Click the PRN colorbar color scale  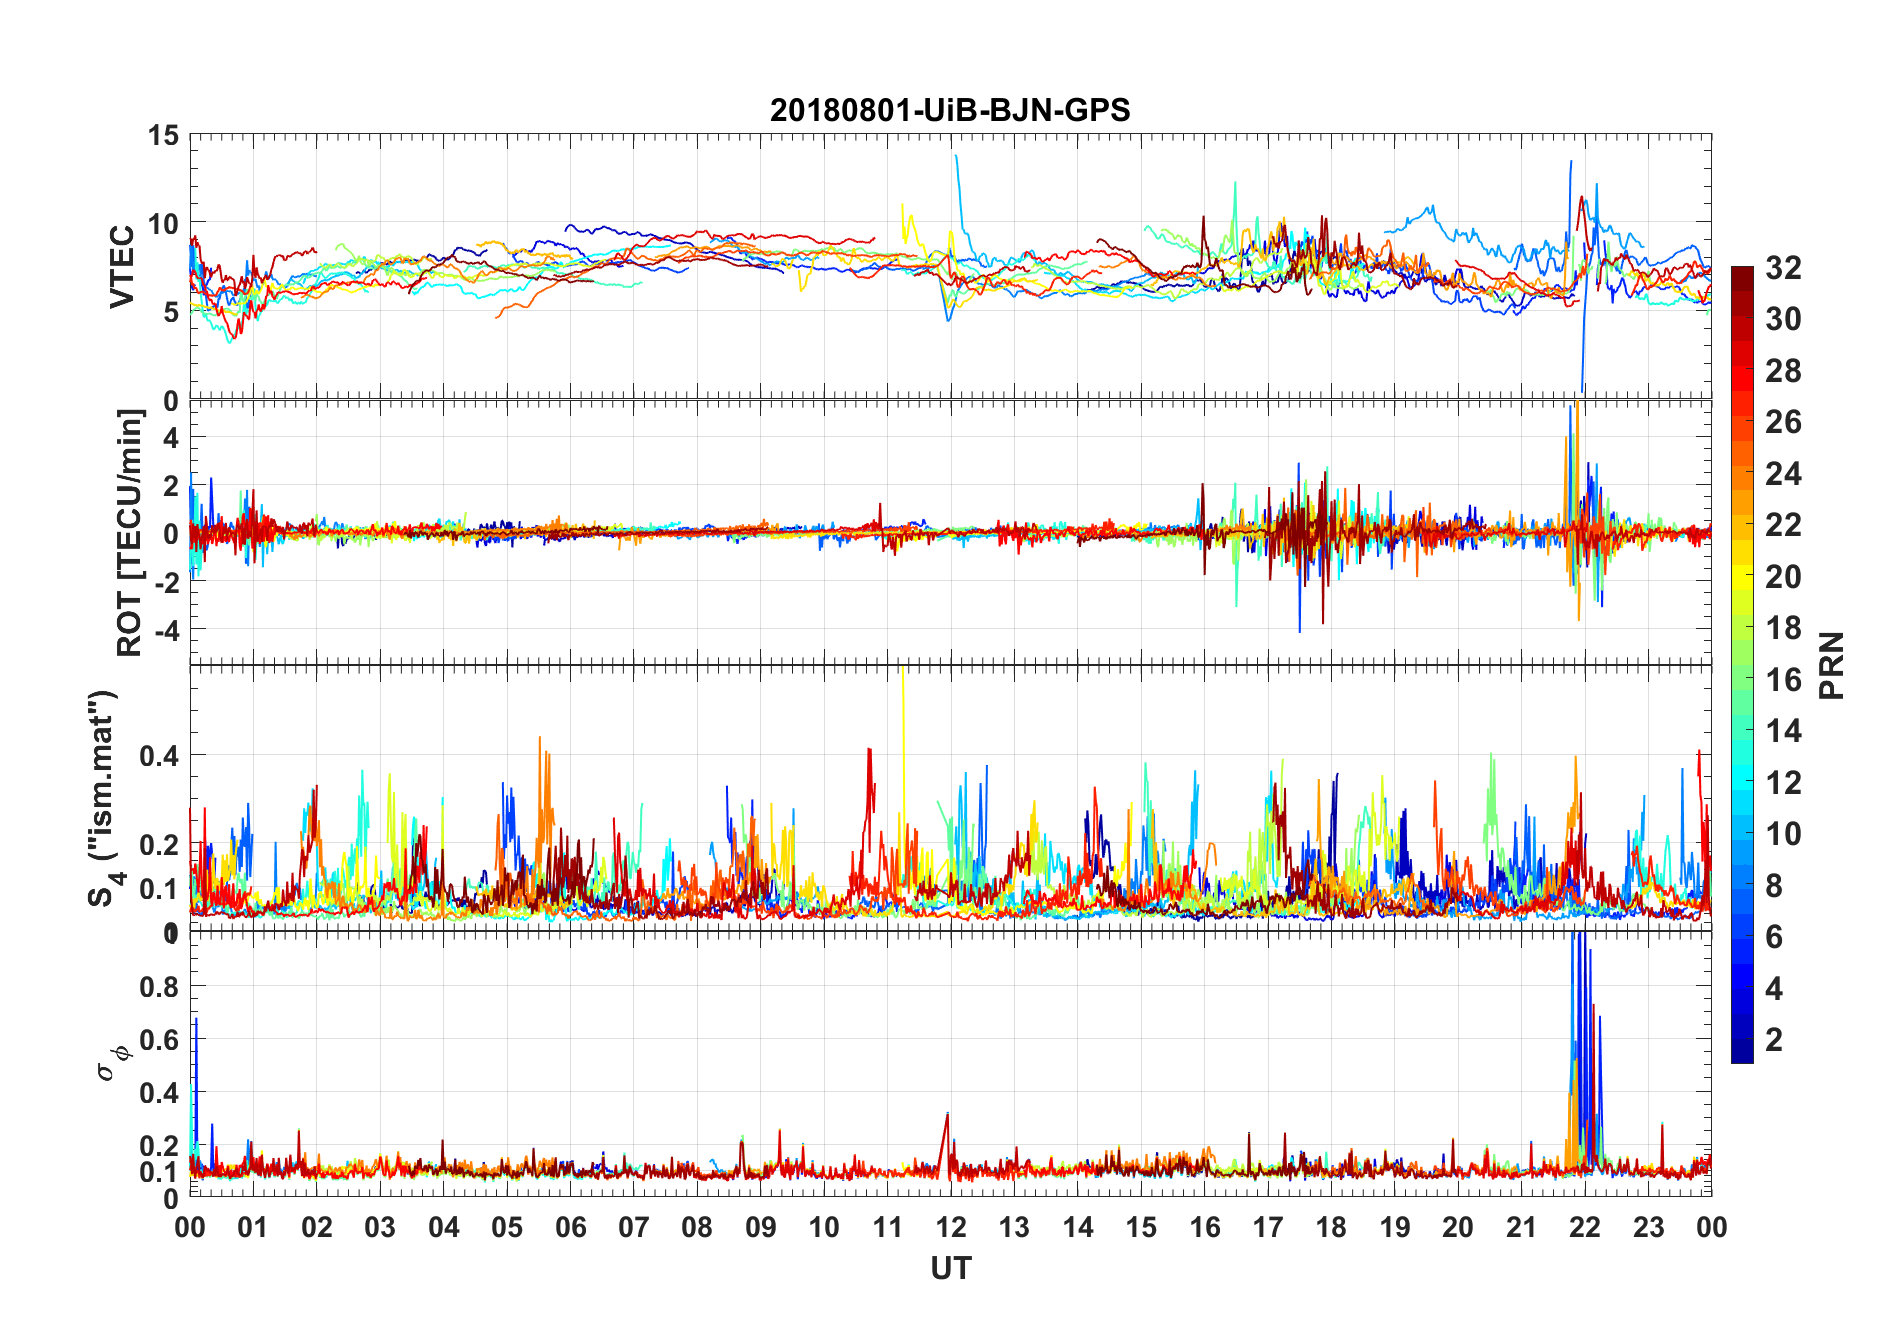(x=1742, y=664)
